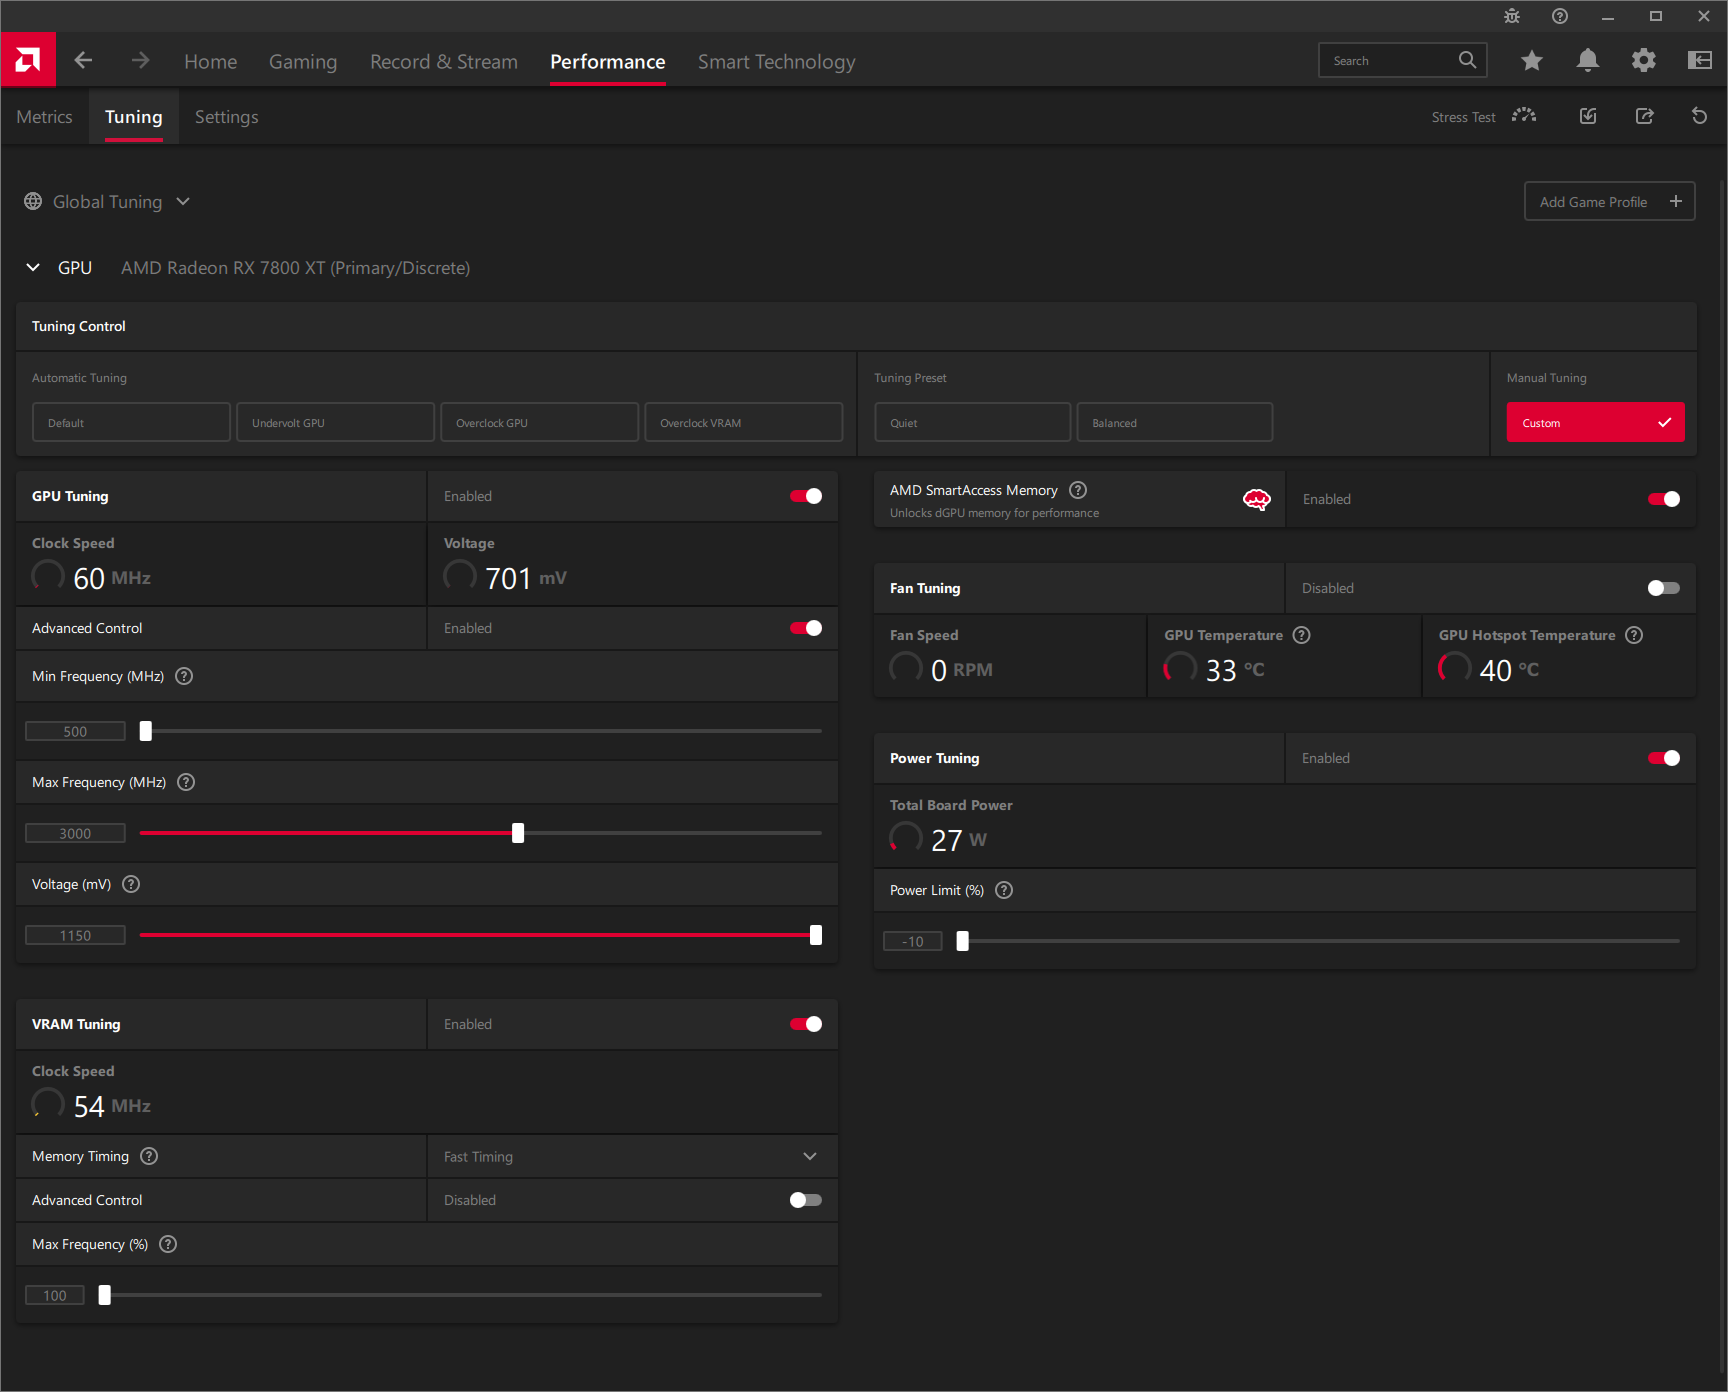This screenshot has height=1392, width=1728.
Task: Select the Balanced tuning preset
Action: [x=1174, y=422]
